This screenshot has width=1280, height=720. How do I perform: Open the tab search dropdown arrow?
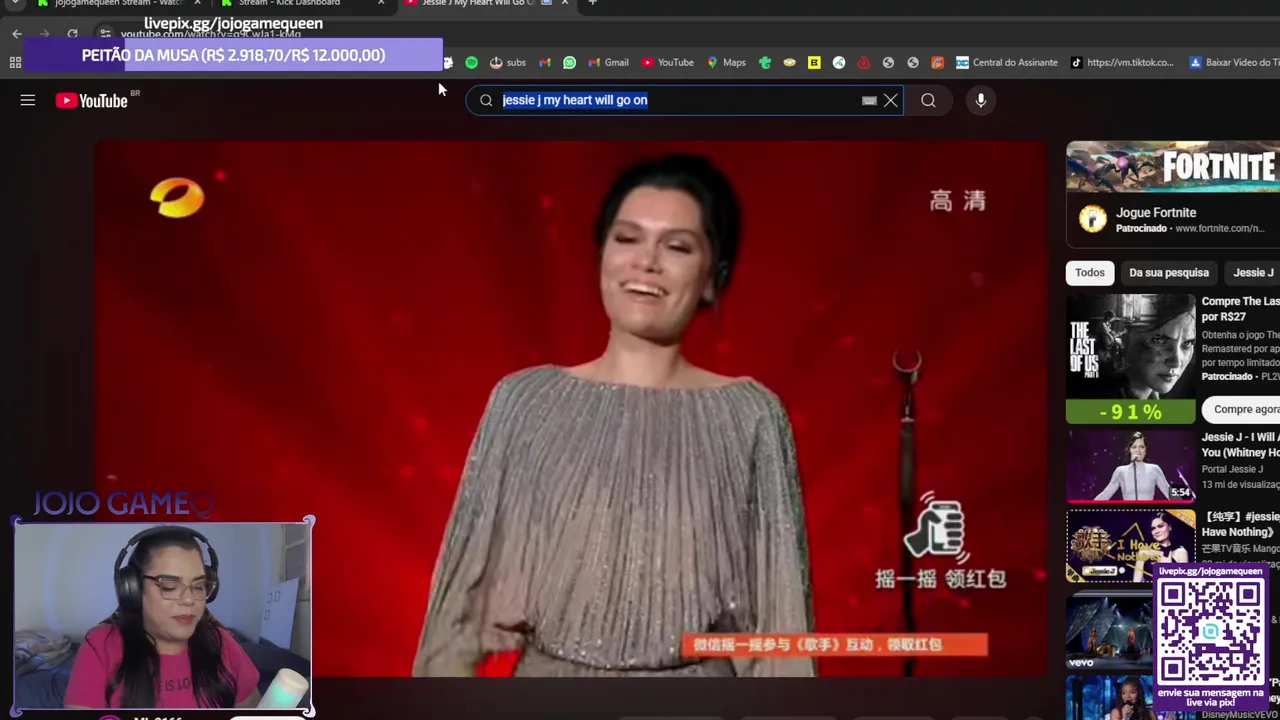(15, 3)
